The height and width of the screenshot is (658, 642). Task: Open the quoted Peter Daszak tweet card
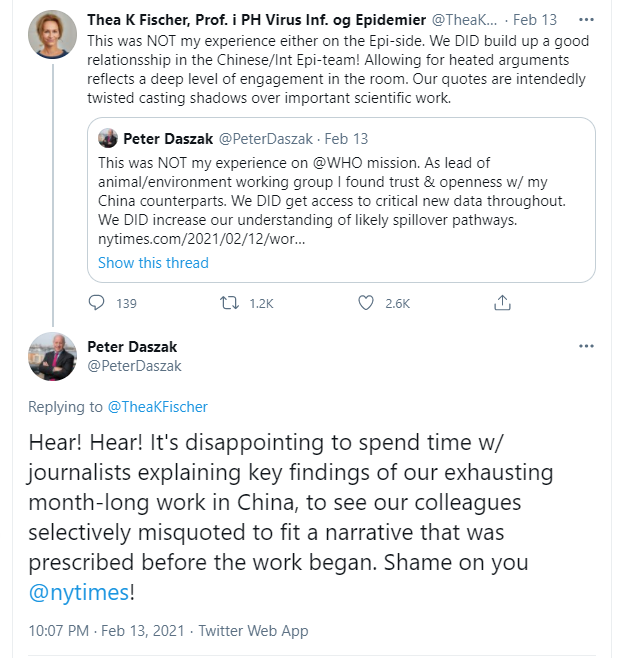[341, 200]
